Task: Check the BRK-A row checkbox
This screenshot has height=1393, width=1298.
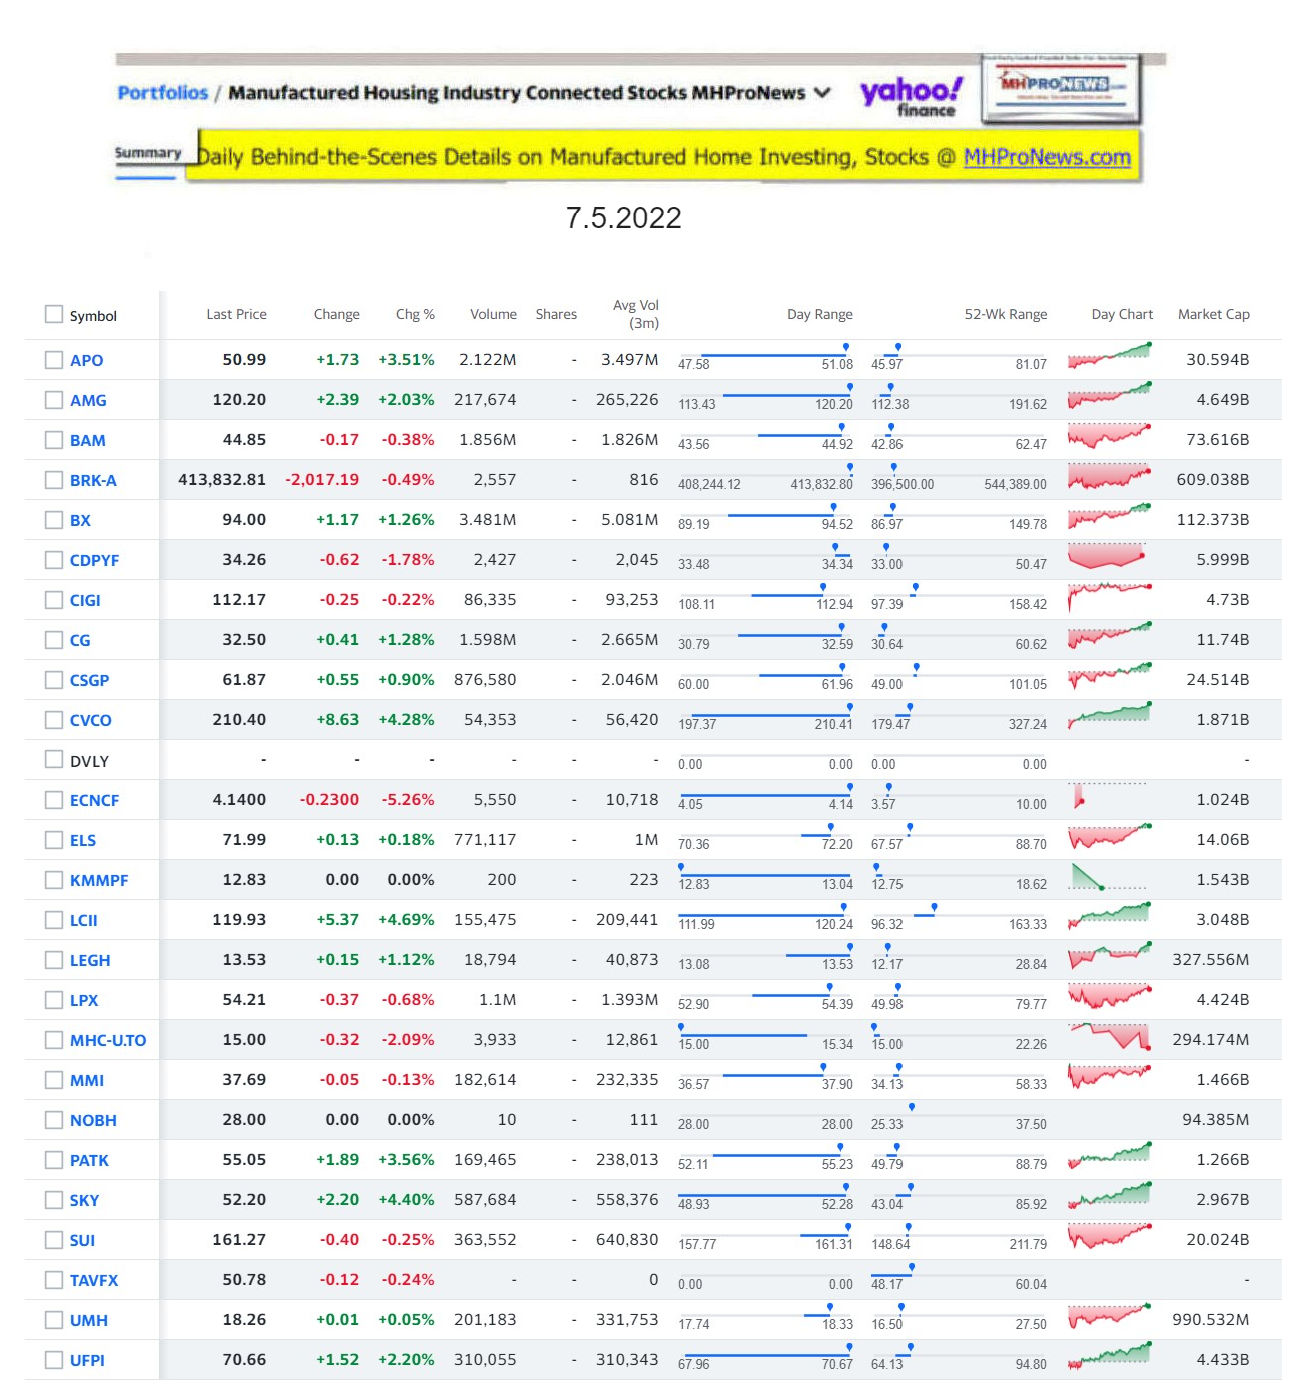Action: click(x=54, y=479)
